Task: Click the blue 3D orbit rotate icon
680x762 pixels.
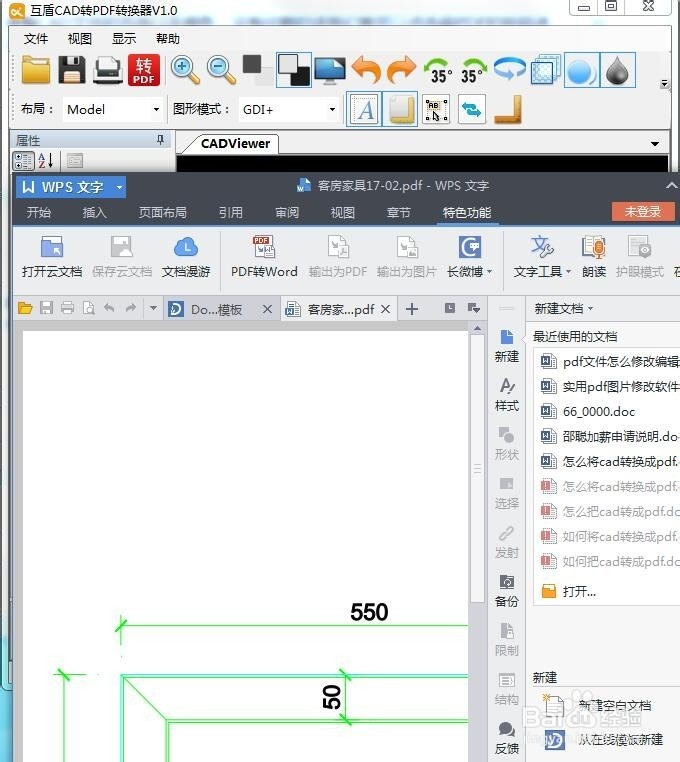Action: click(509, 69)
